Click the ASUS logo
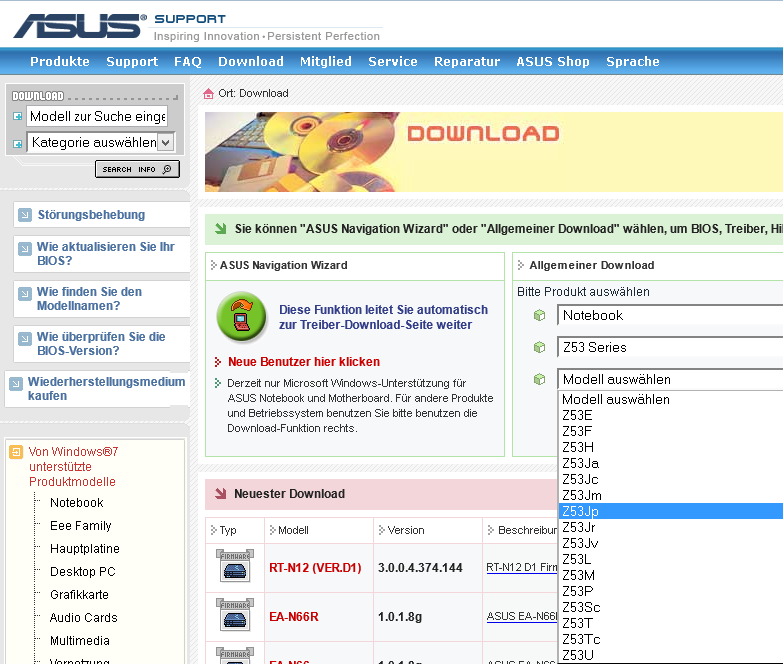Viewport: 784px width, 671px height. click(80, 26)
